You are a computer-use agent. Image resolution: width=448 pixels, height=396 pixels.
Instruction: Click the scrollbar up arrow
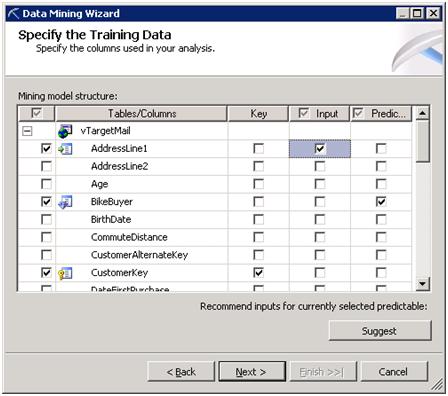pyautogui.click(x=423, y=114)
